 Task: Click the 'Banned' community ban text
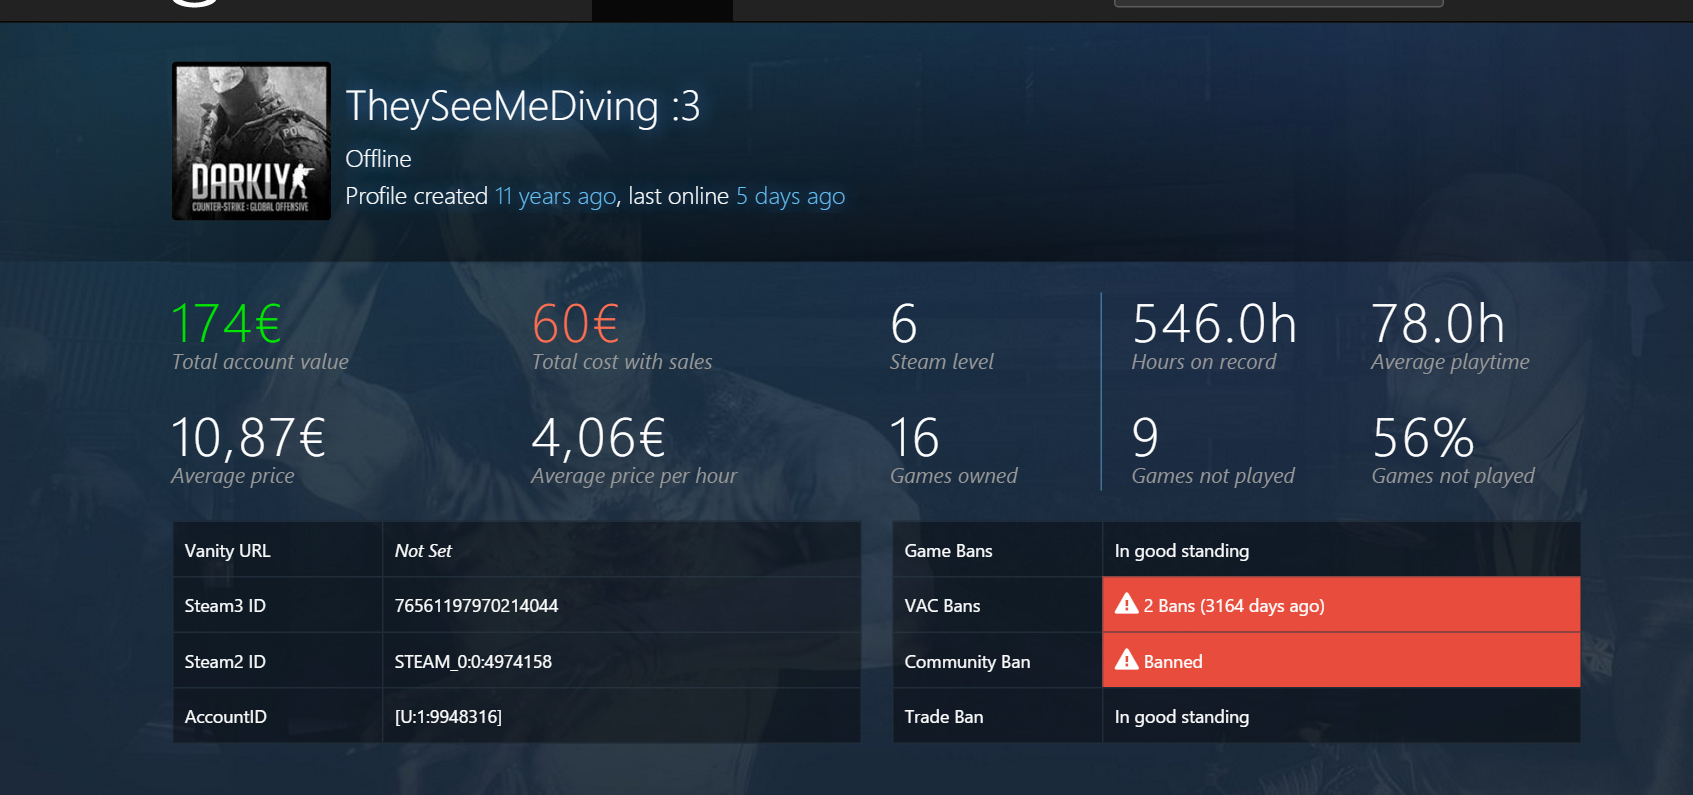pos(1173,662)
